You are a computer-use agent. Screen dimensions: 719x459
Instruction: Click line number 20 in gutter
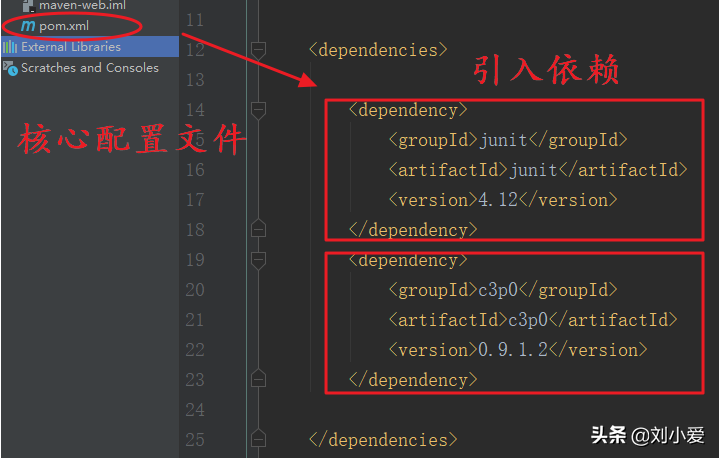[195, 290]
